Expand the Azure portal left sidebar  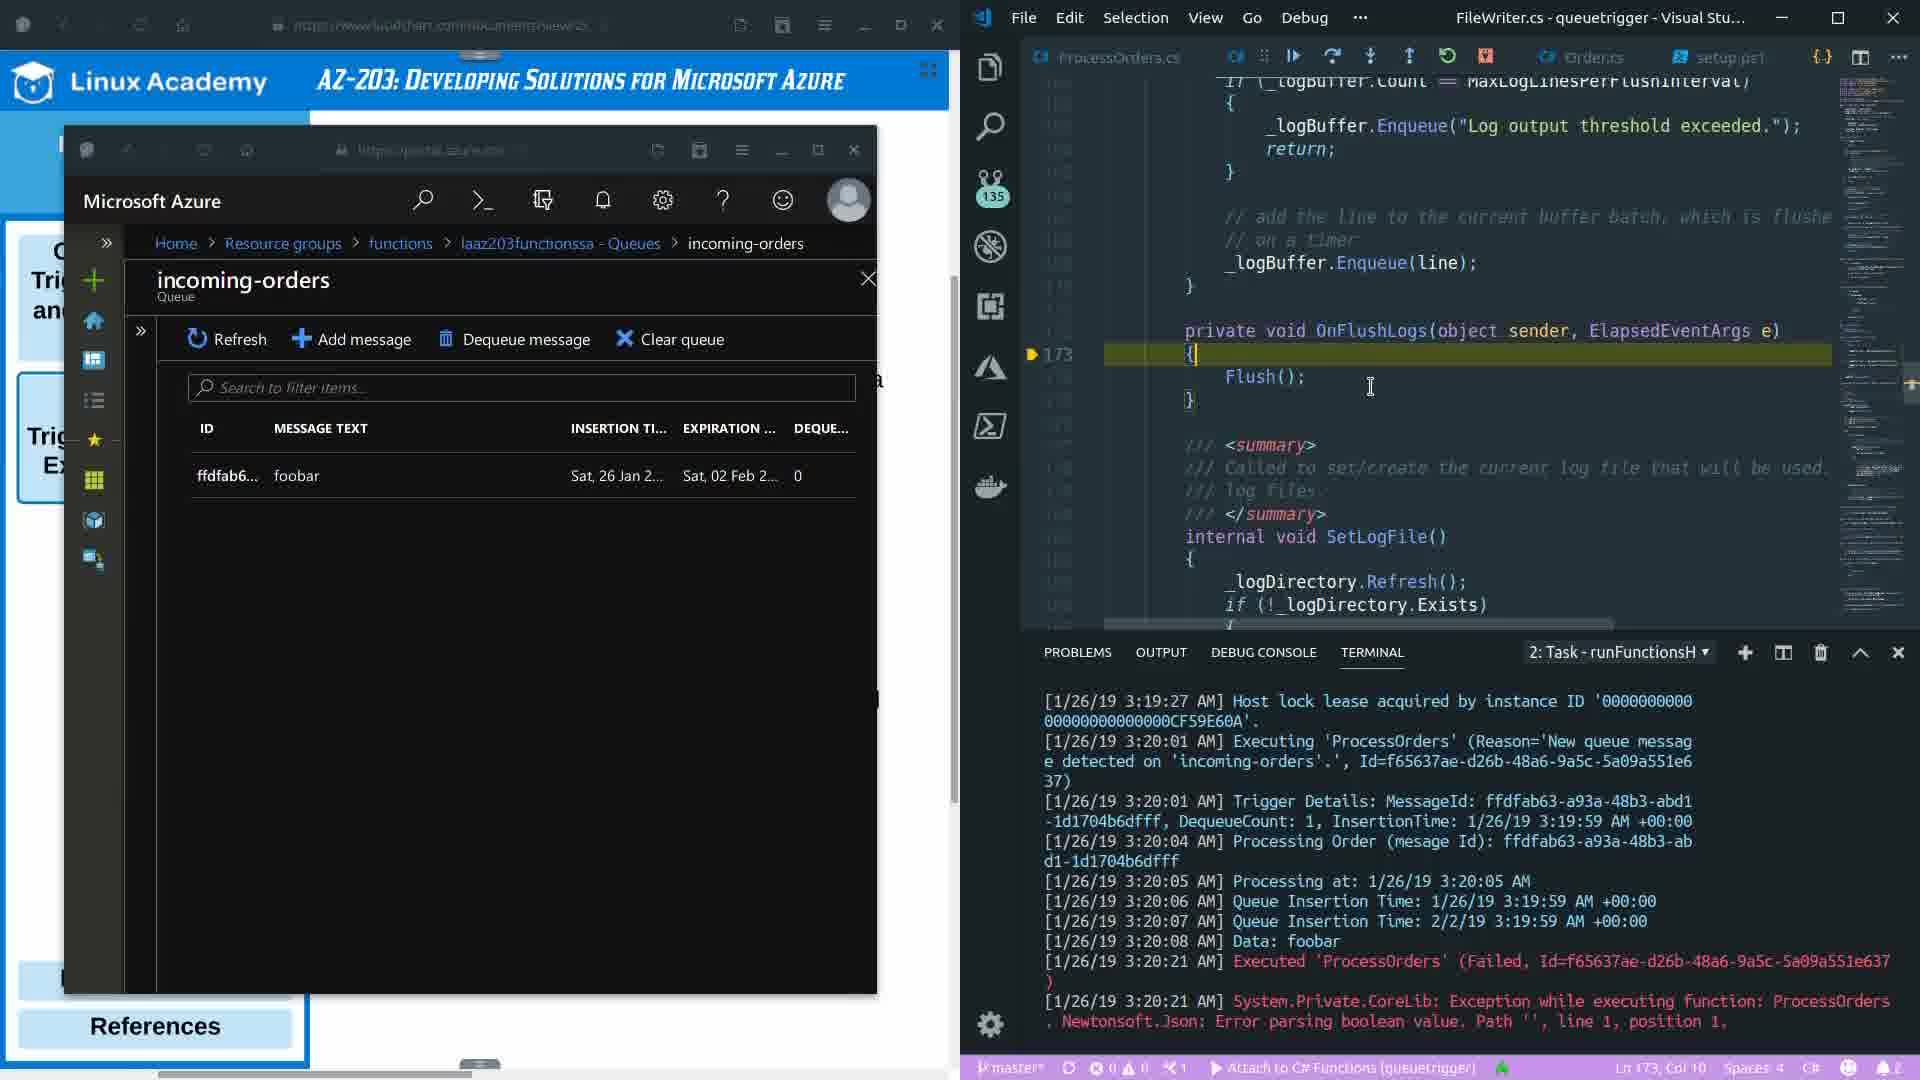(x=106, y=243)
